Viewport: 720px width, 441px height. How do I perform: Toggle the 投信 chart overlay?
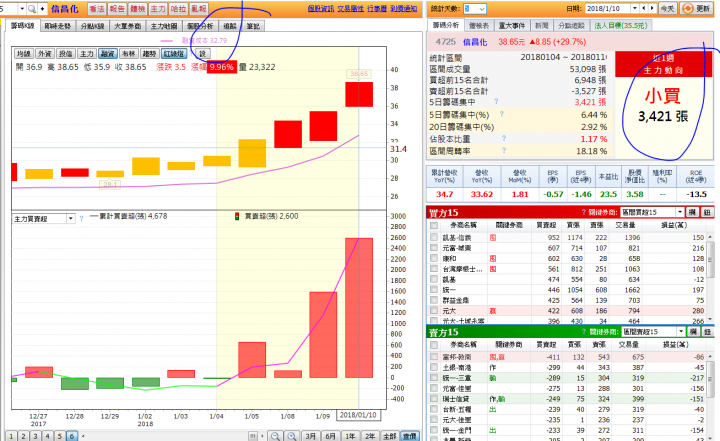(x=66, y=54)
